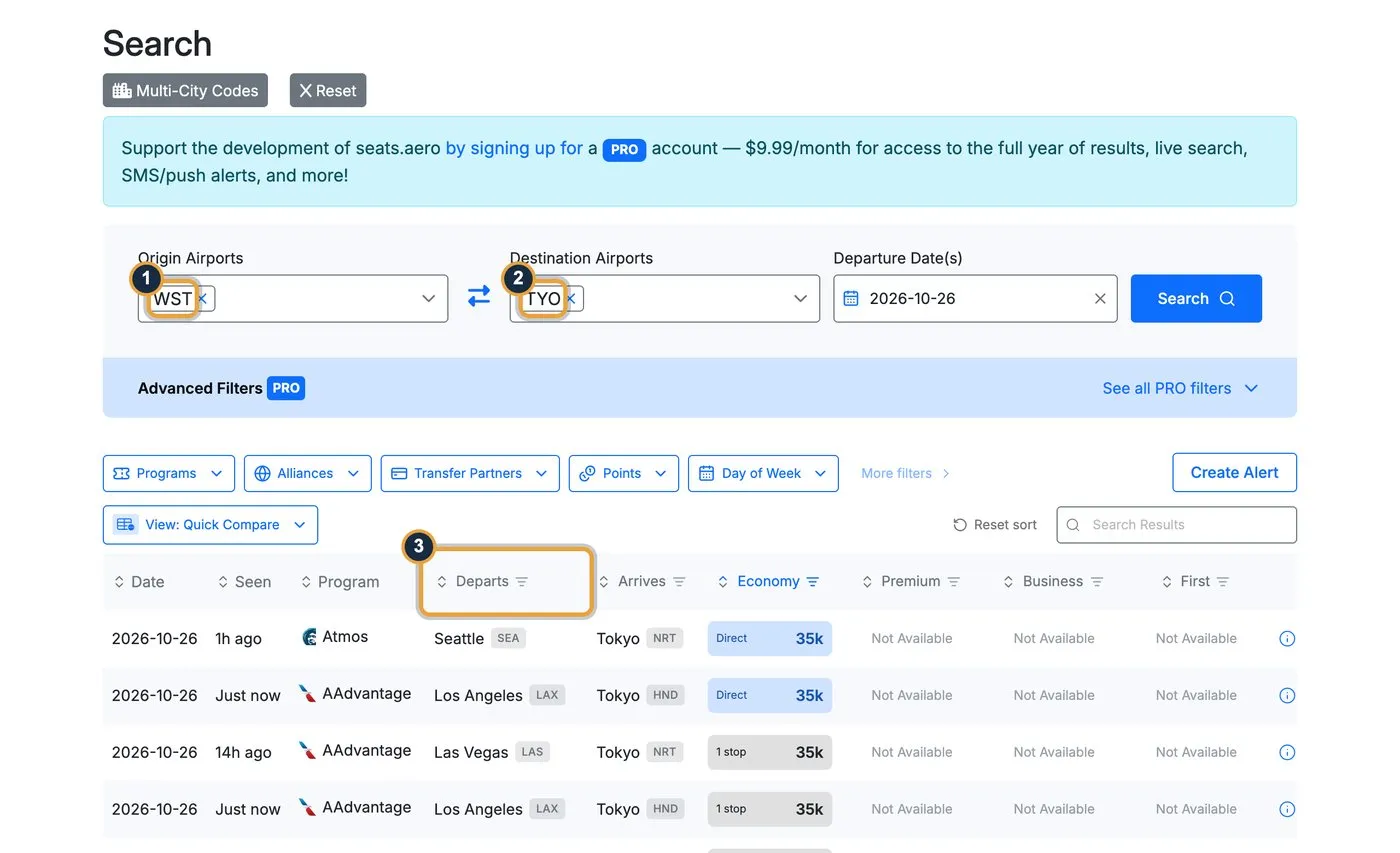This screenshot has width=1400, height=853.
Task: Open the Day of Week filter dropdown
Action: [x=763, y=473]
